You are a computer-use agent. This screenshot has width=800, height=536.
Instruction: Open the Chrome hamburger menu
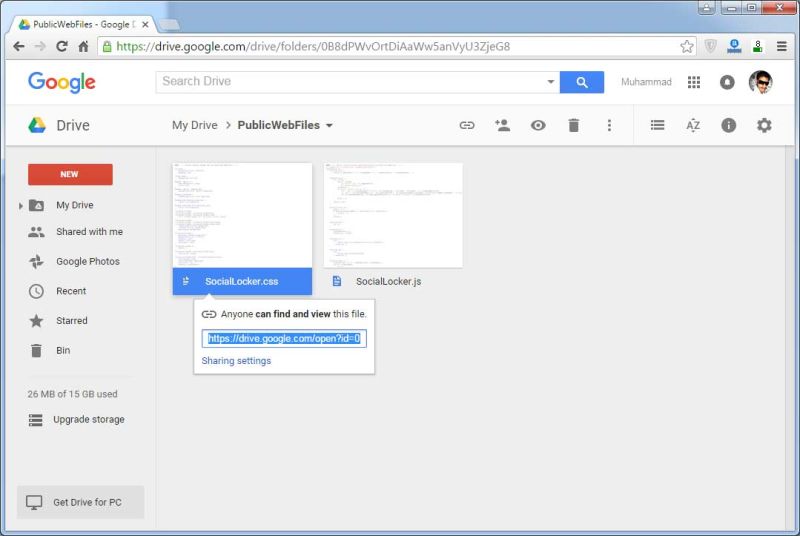point(781,46)
